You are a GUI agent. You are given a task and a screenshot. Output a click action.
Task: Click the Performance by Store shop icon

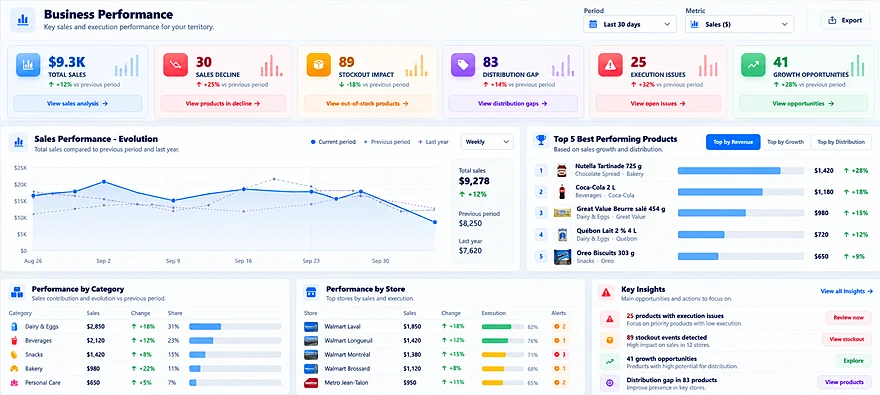coord(311,292)
